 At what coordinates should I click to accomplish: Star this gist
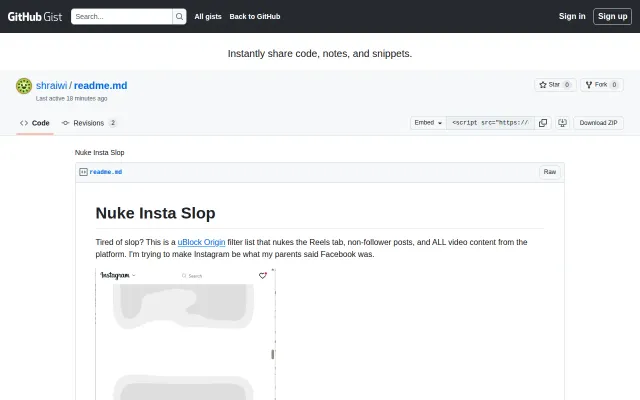pos(555,85)
